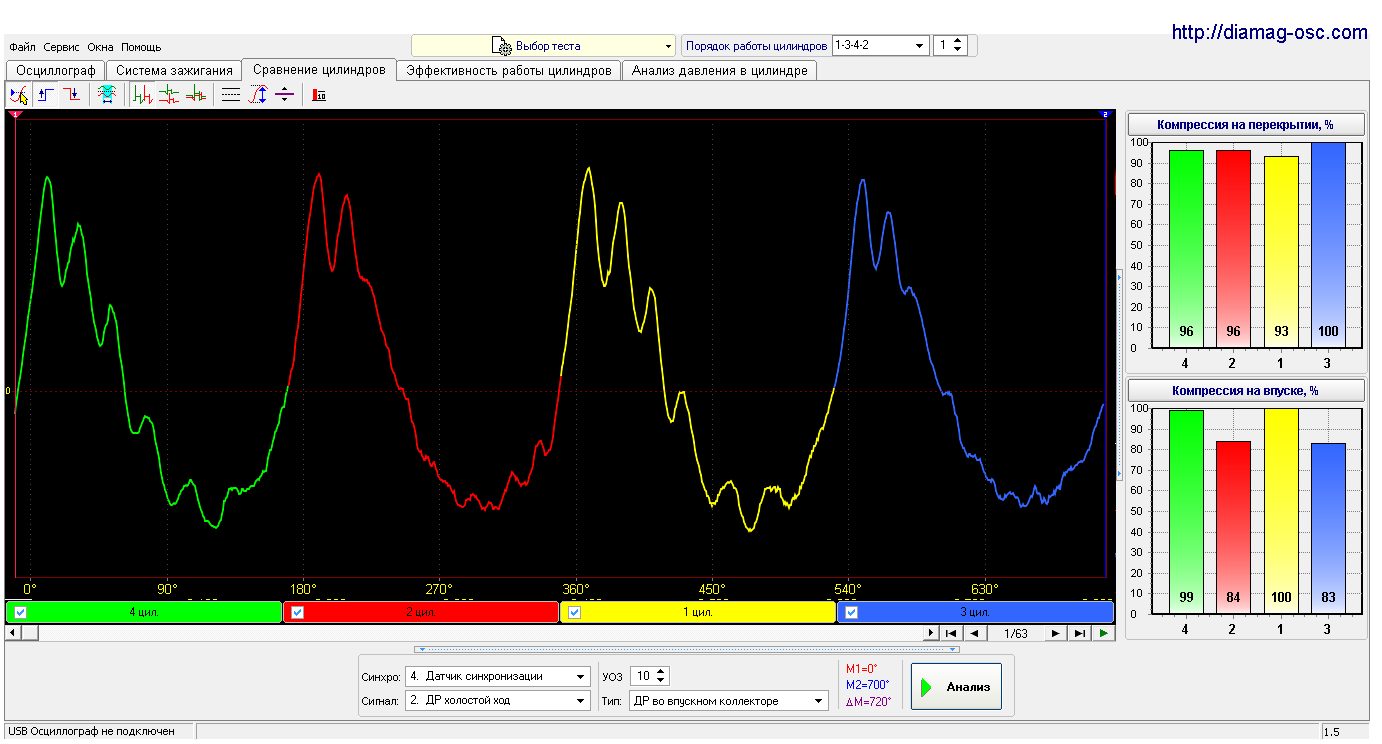Open the Помощь menu

(141, 47)
